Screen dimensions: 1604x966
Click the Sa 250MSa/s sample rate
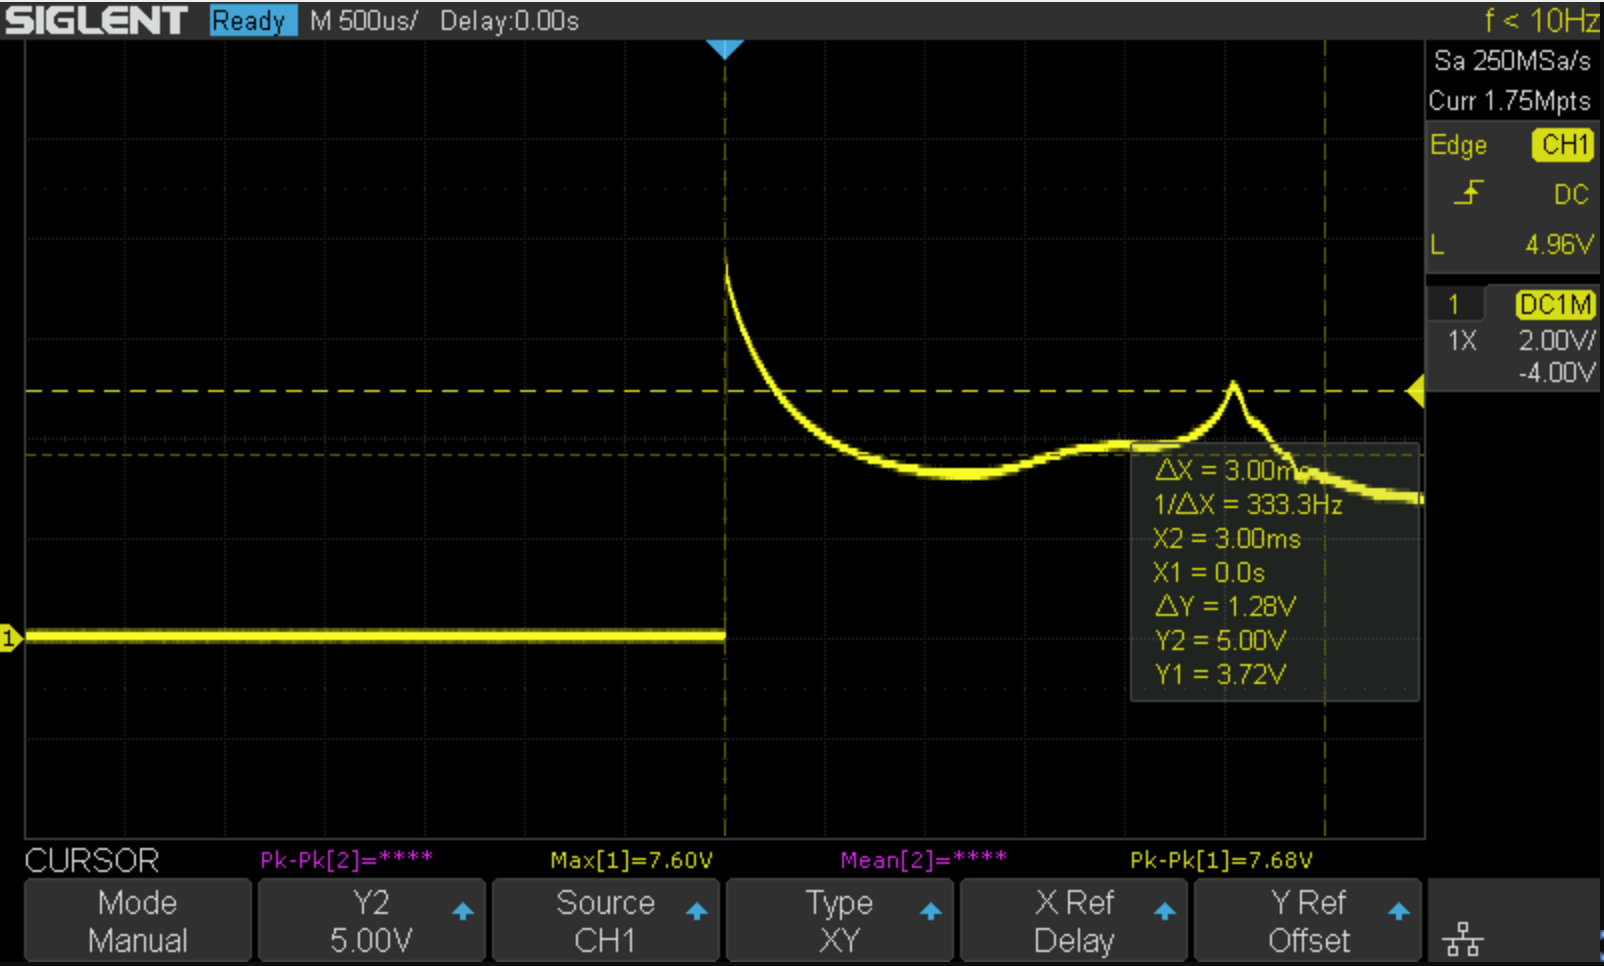[1512, 61]
